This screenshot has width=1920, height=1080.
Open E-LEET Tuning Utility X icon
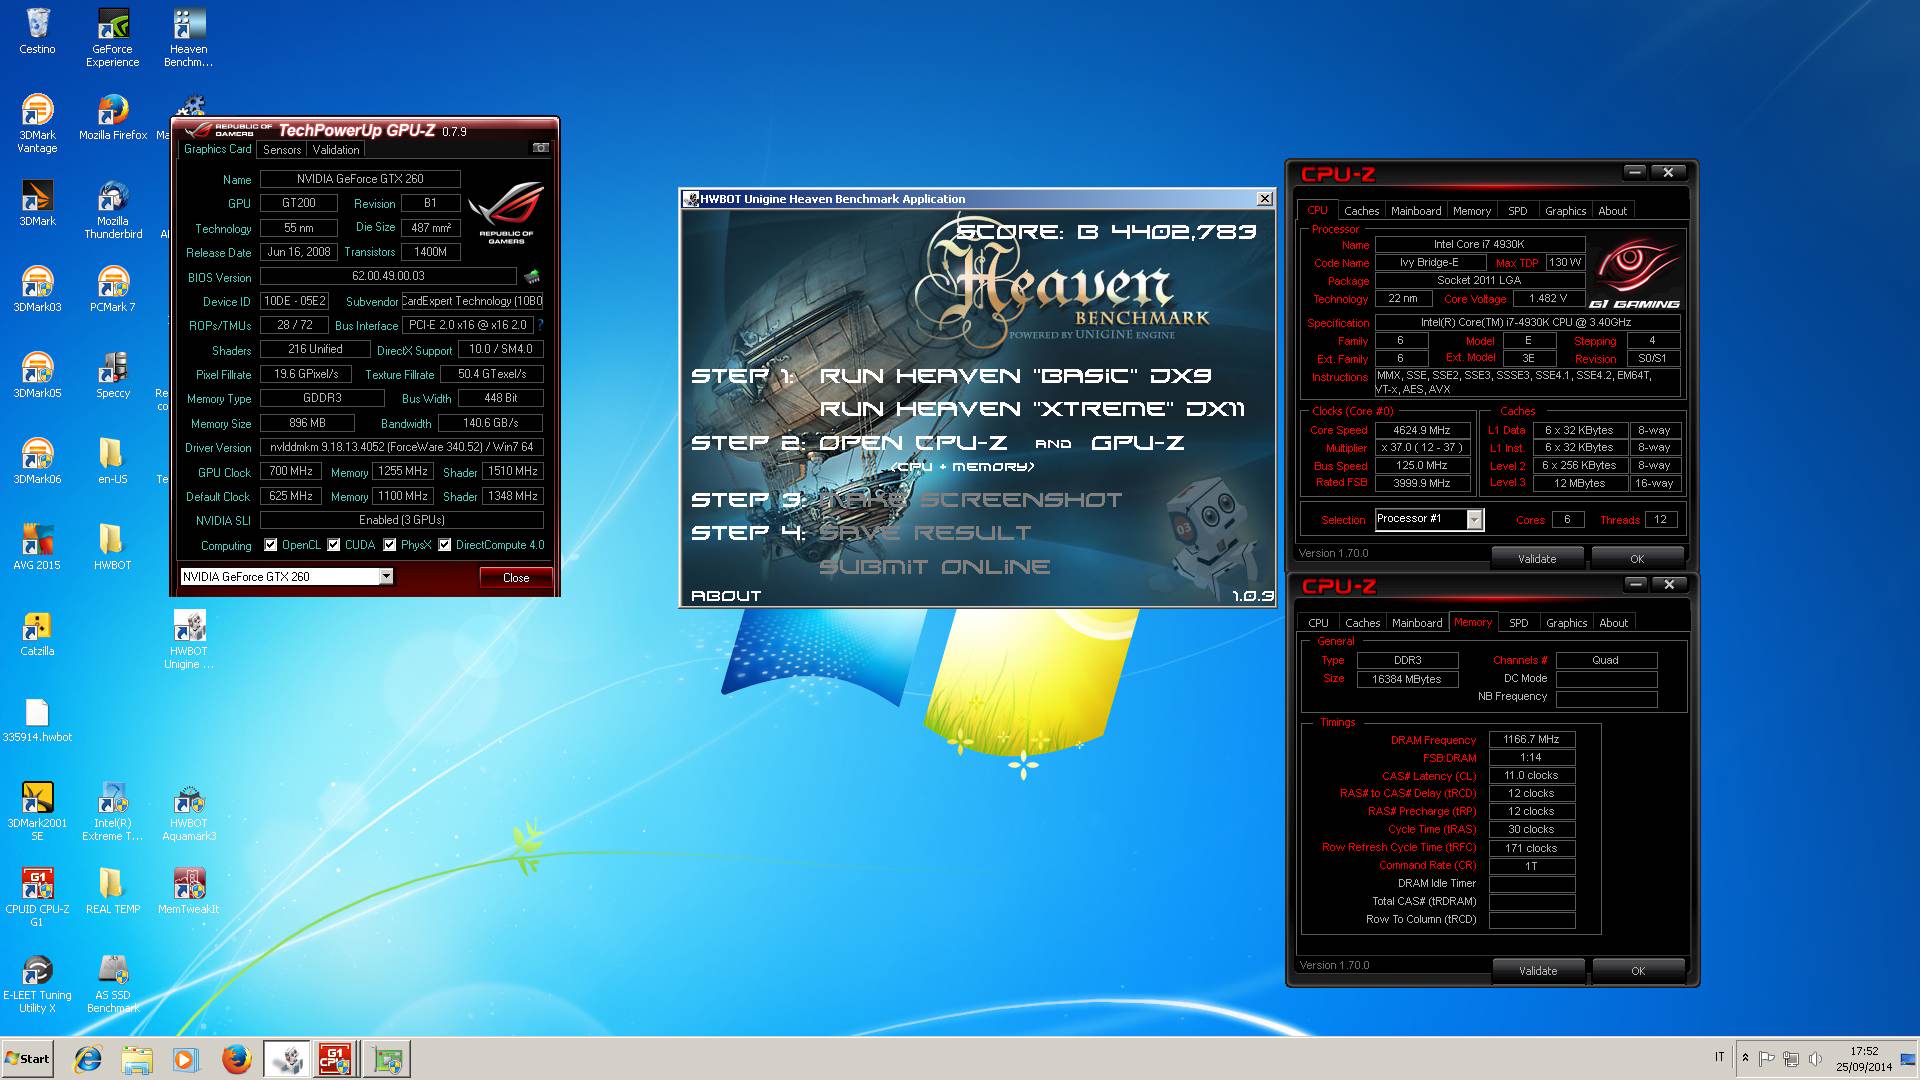click(37, 984)
